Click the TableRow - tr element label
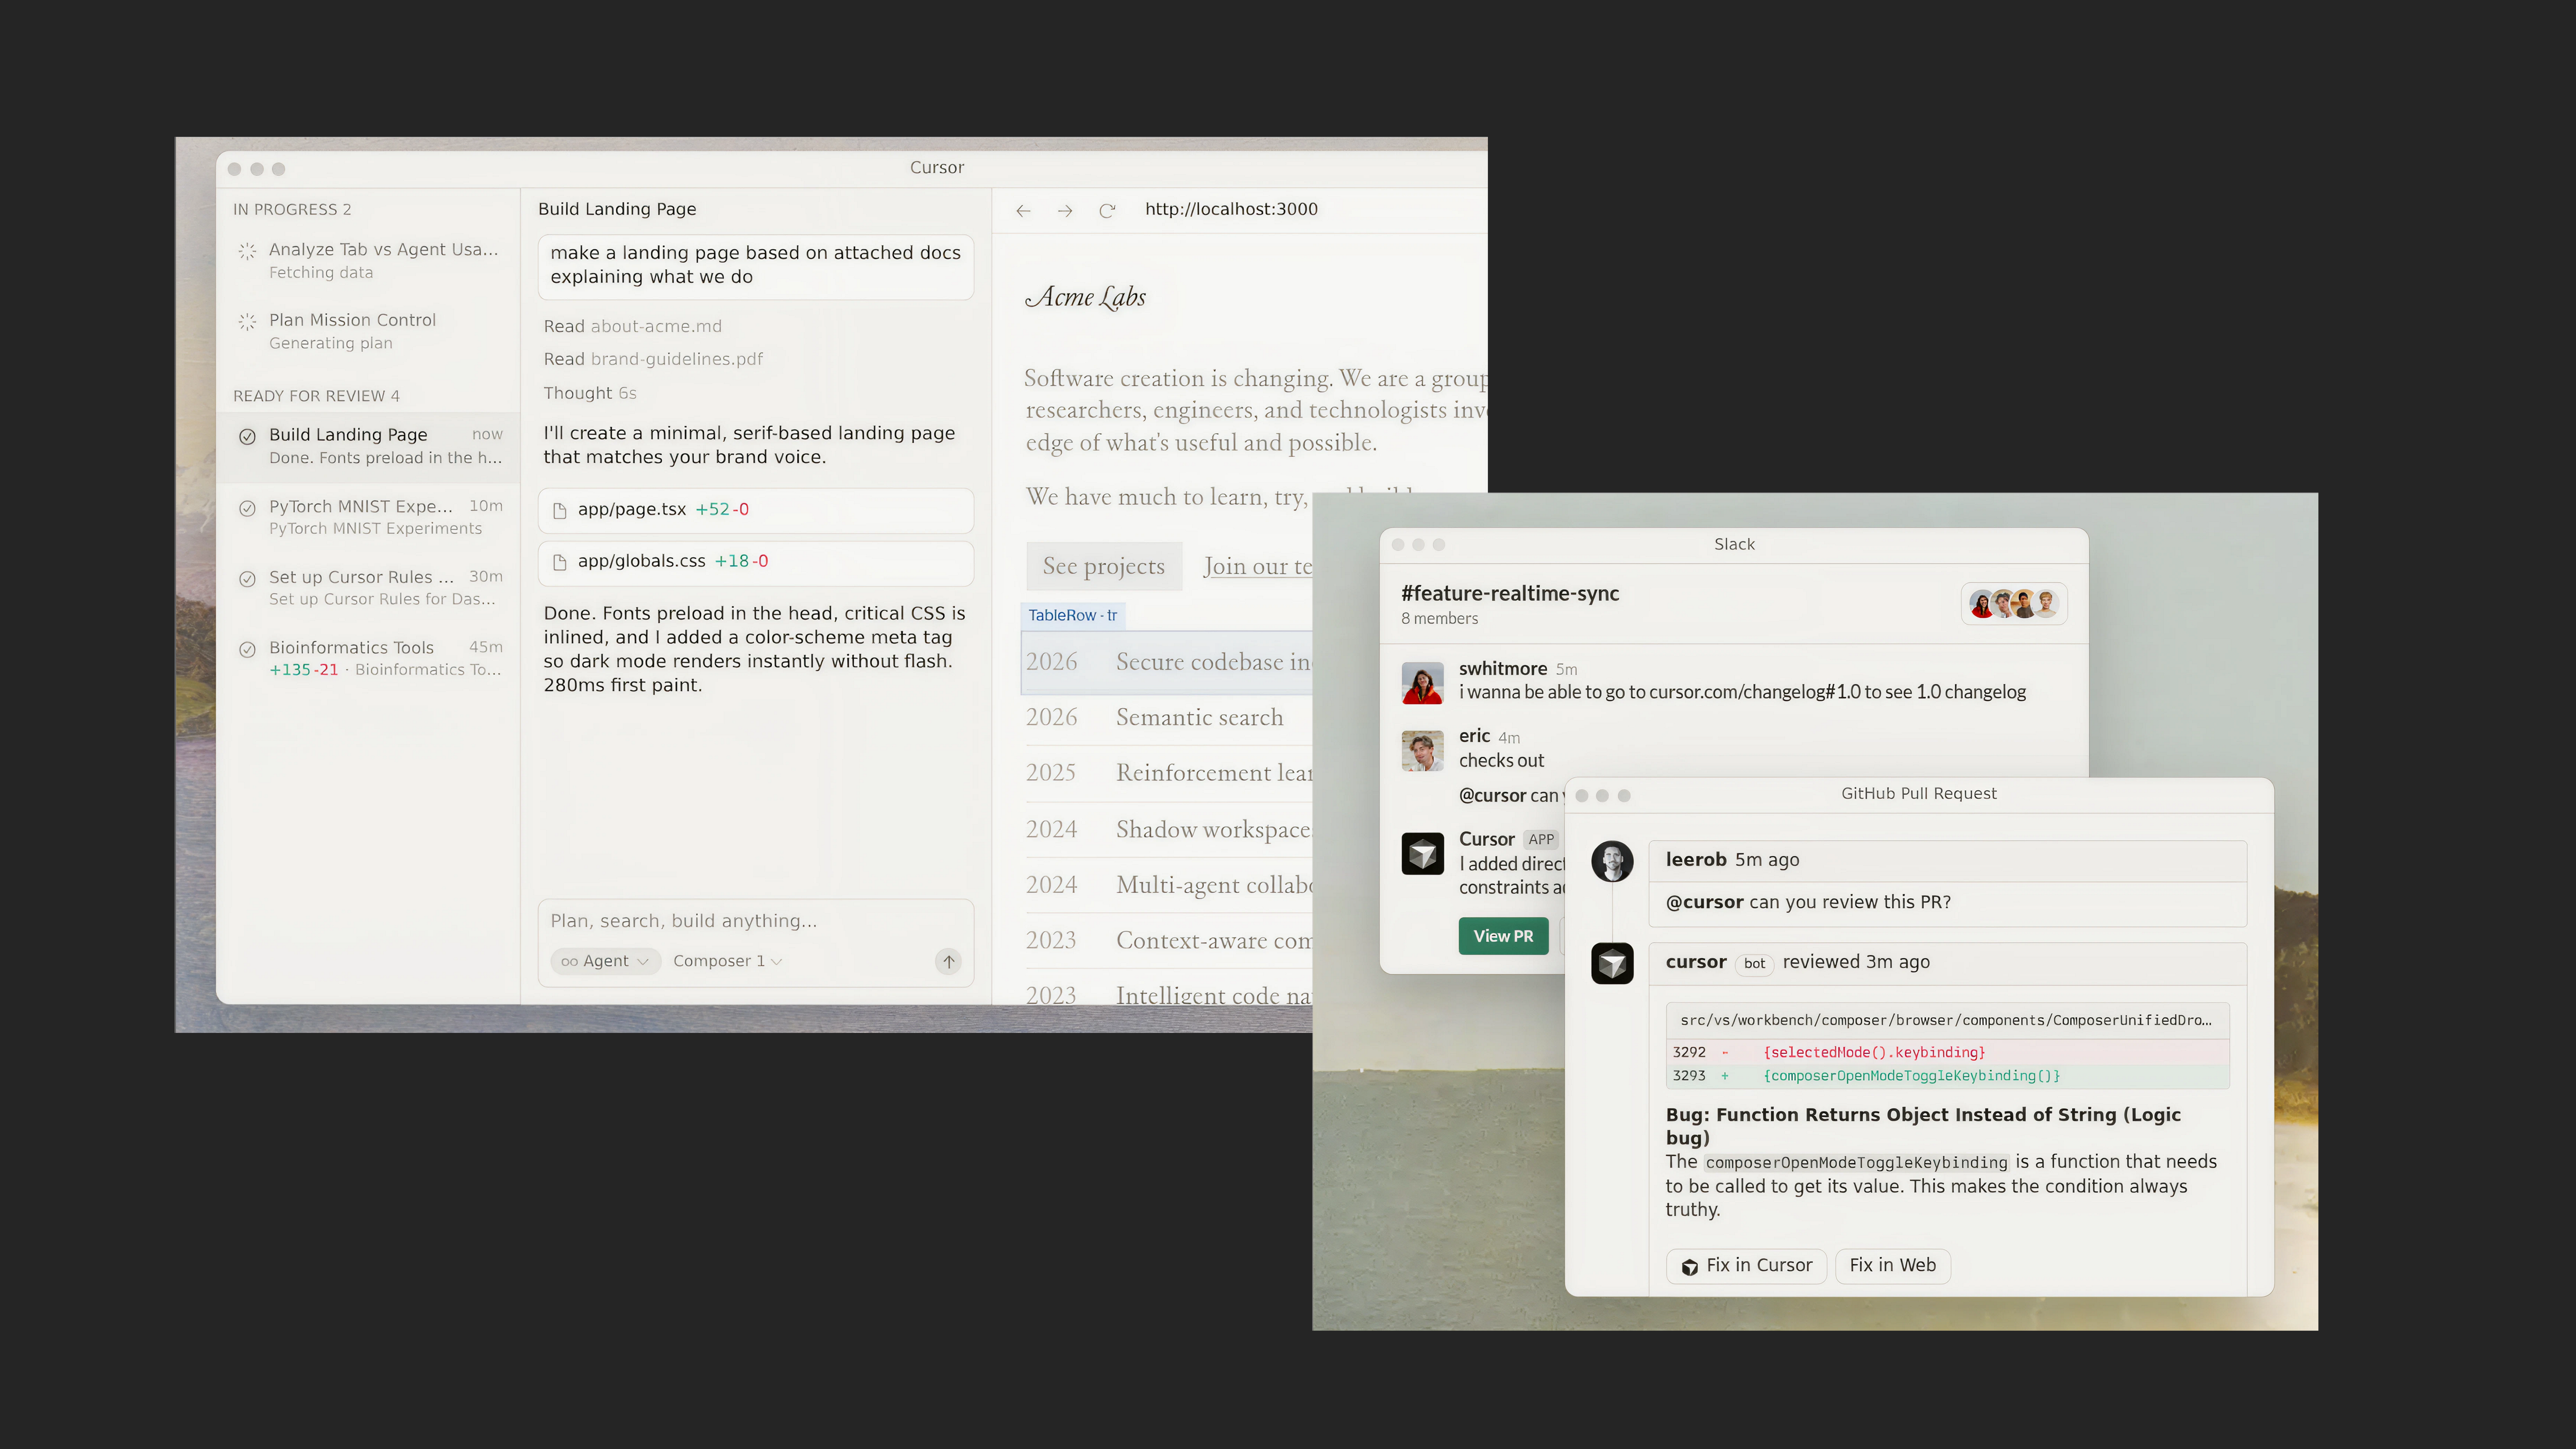Viewport: 2576px width, 1449px height. 1072,615
